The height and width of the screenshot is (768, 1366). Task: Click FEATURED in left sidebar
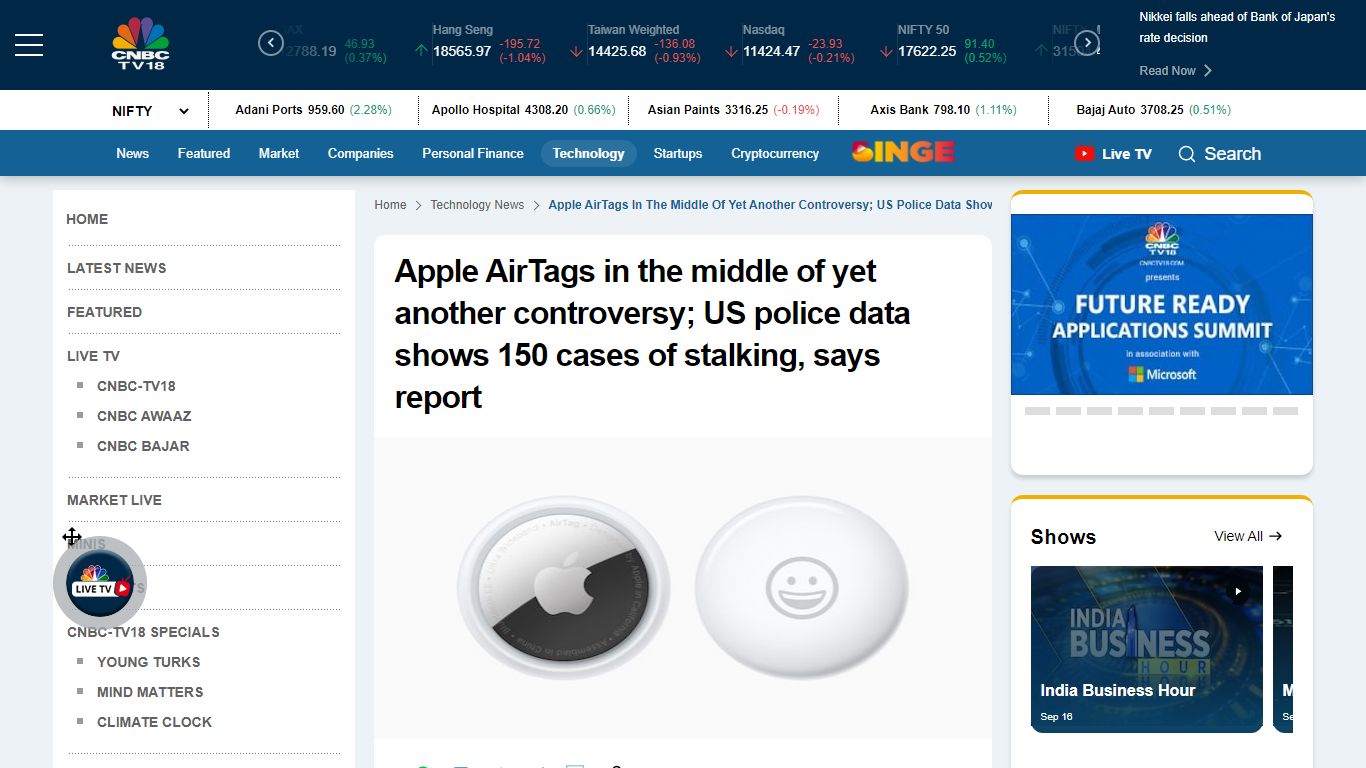pyautogui.click(x=105, y=312)
